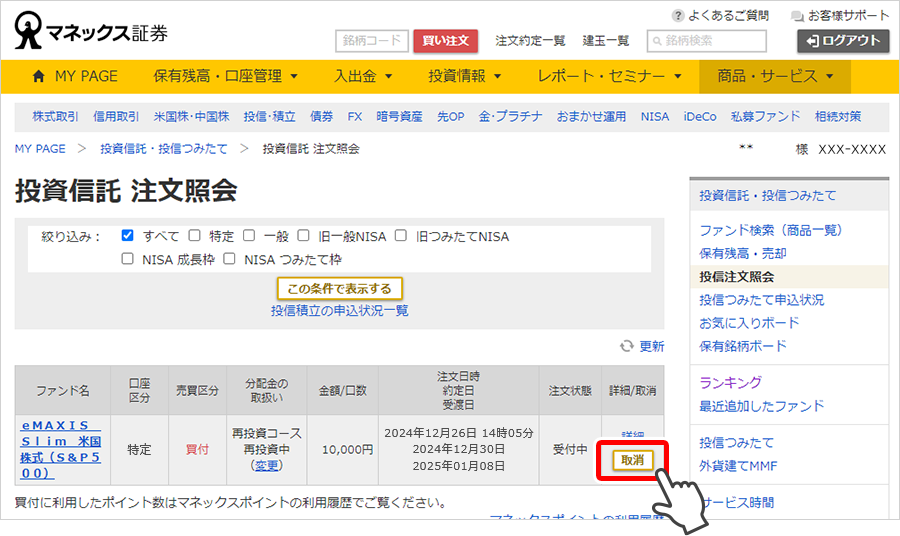Open the 債券 sub-menu item
This screenshot has height=536, width=900.
pos(321,116)
